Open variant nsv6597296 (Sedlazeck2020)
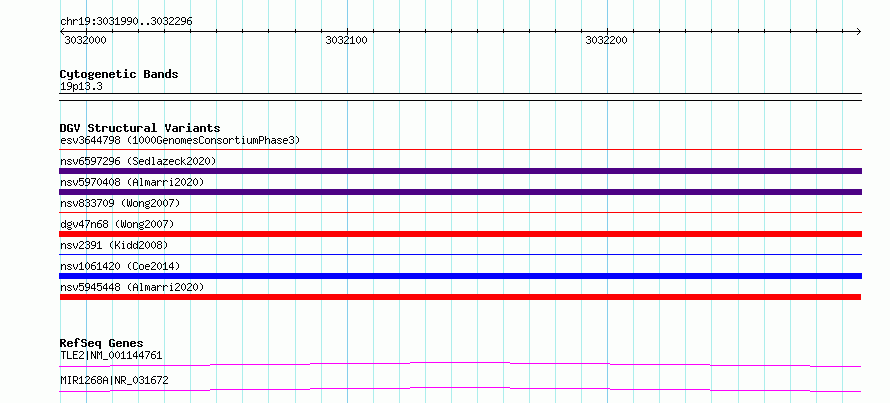 (138, 161)
